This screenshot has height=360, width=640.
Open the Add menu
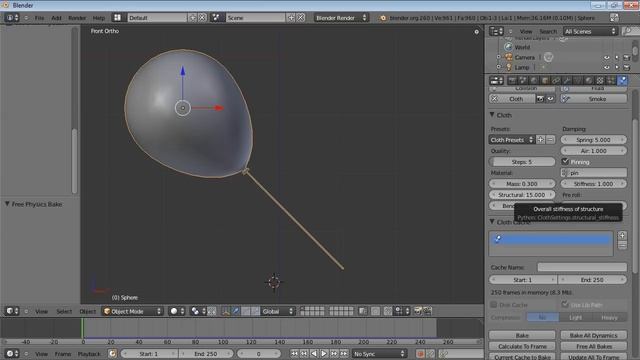(56, 18)
